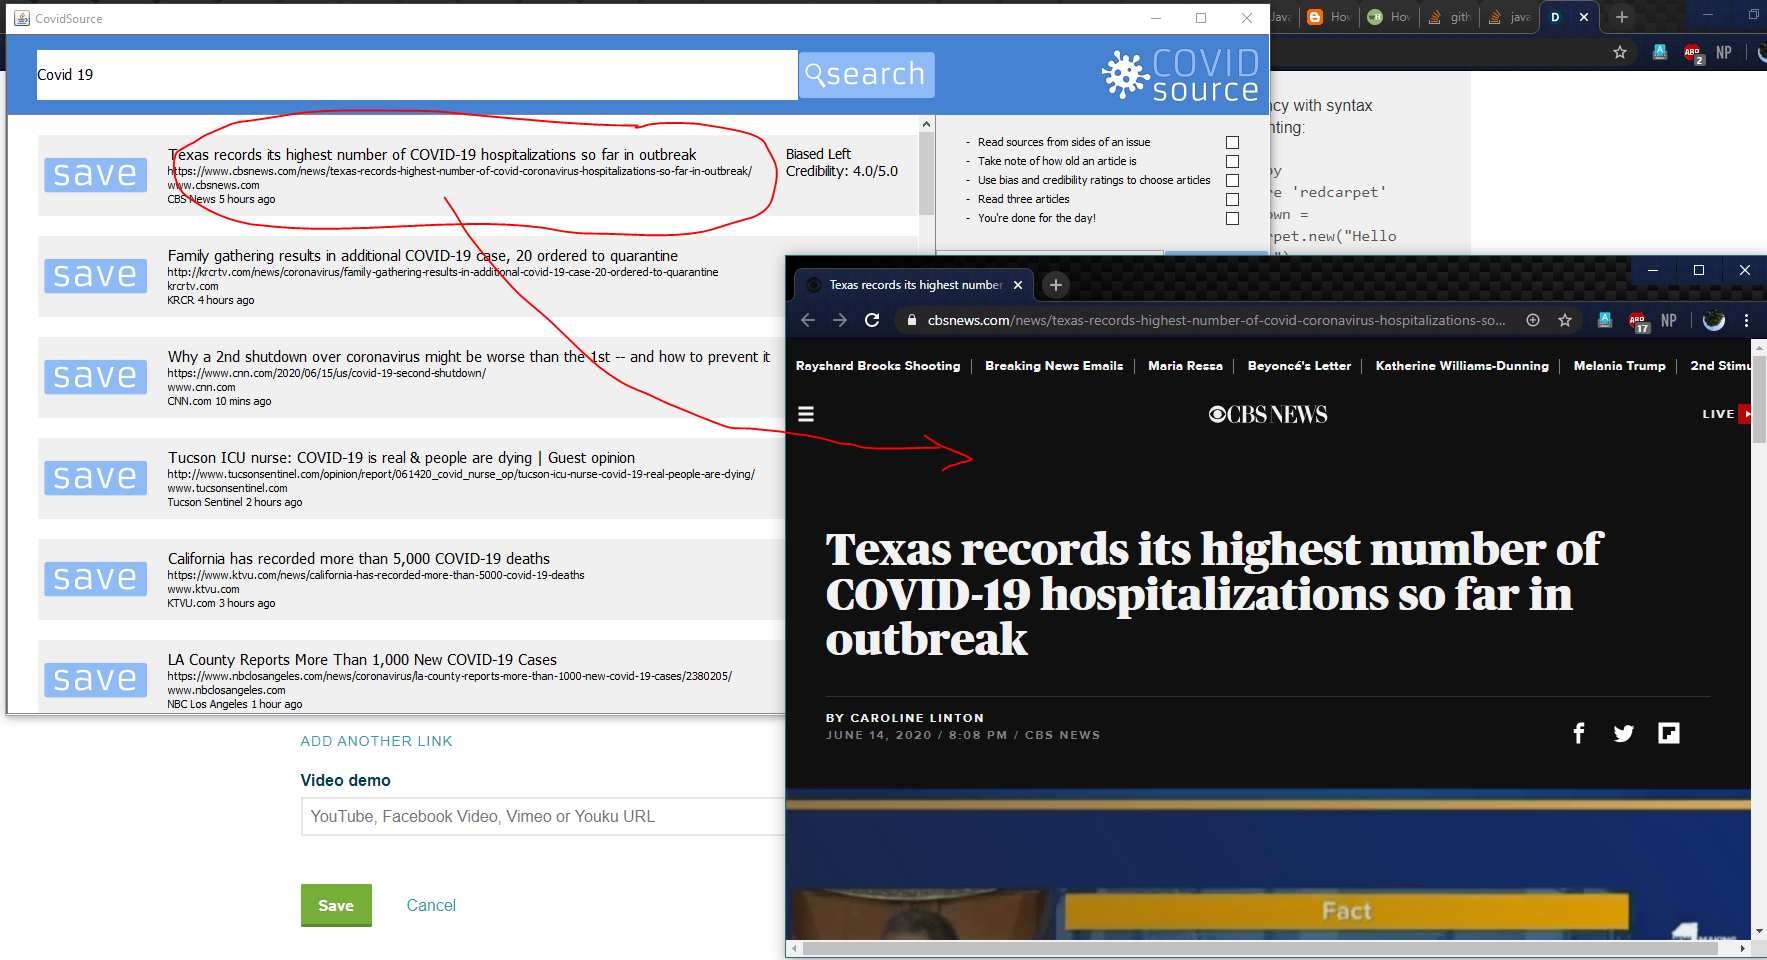Click the ADD ANOTHER LINK link
1767x960 pixels.
376,741
